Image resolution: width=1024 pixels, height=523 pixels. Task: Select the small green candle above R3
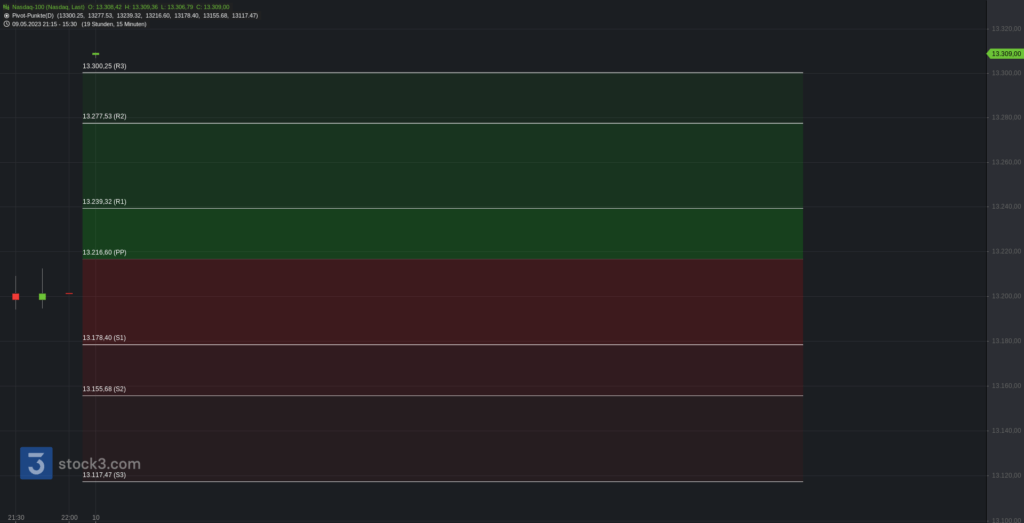coord(96,54)
